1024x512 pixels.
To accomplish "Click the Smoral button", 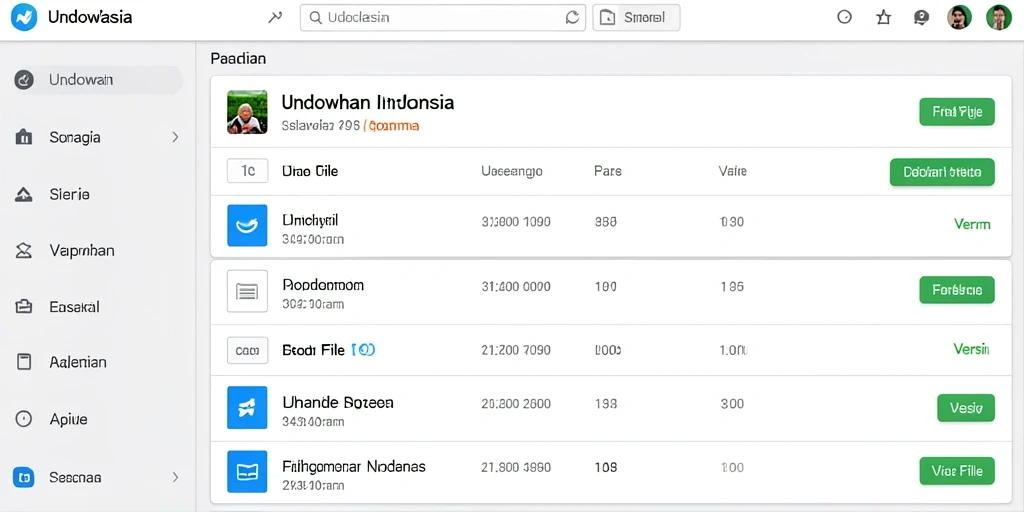I will point(636,18).
